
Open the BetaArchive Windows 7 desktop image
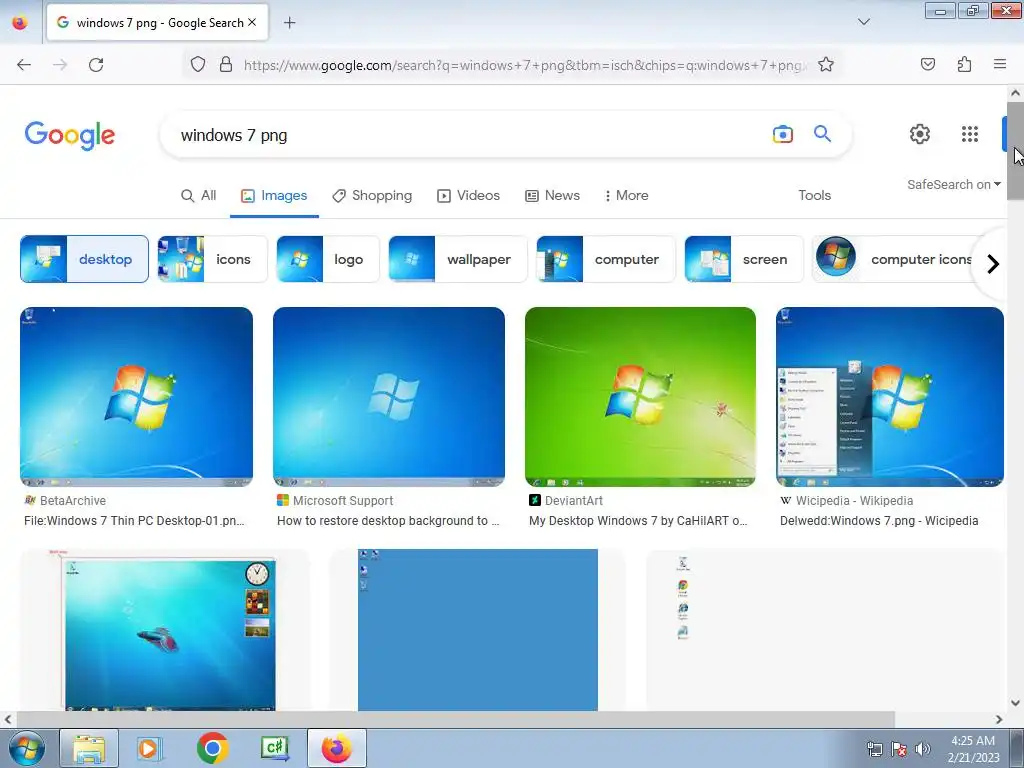click(136, 397)
